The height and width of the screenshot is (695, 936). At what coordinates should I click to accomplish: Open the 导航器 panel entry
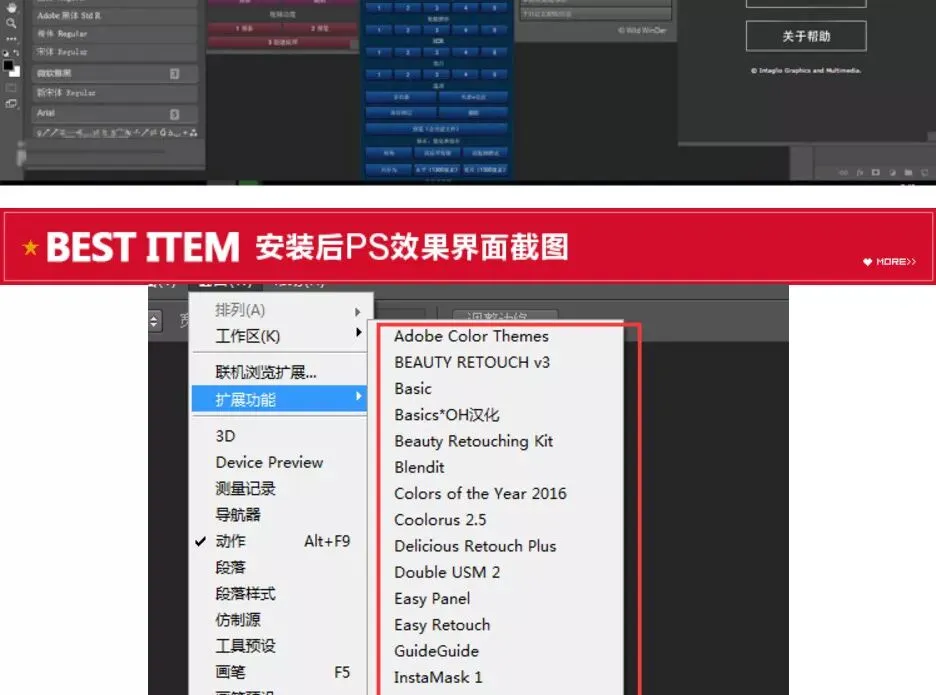tap(279, 515)
